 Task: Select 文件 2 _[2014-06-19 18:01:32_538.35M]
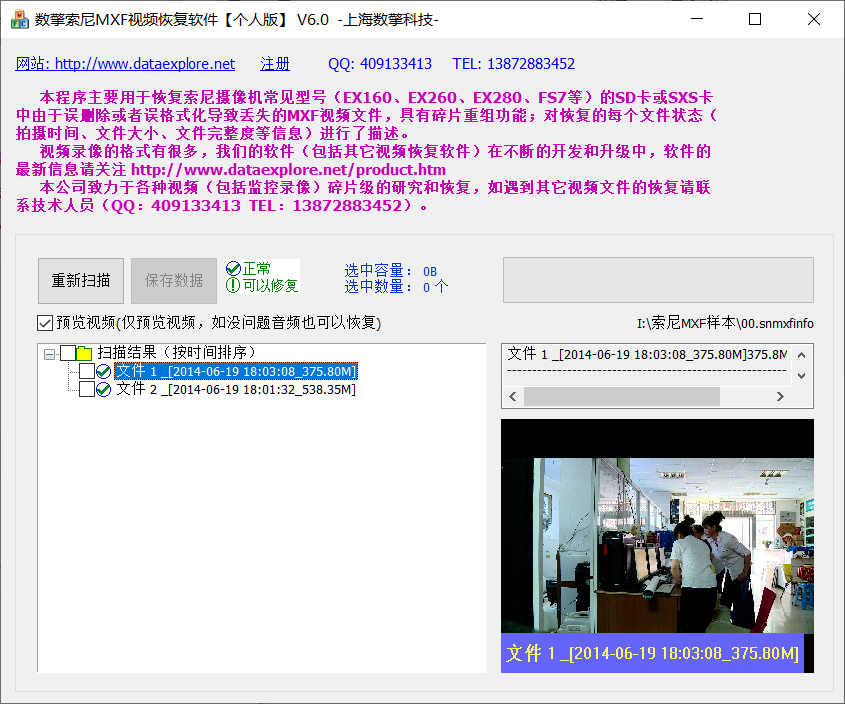[236, 389]
